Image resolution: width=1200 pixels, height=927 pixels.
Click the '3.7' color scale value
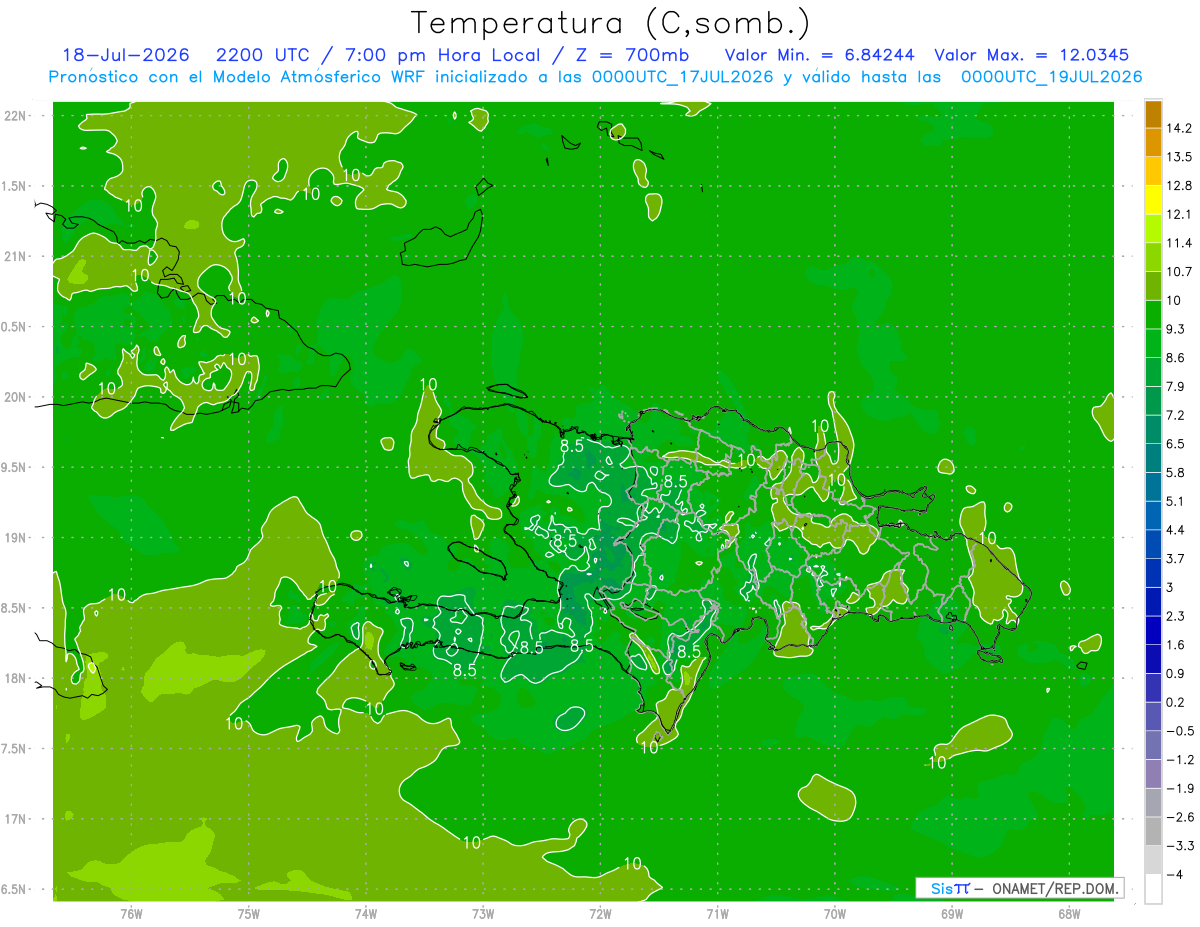point(1176,558)
